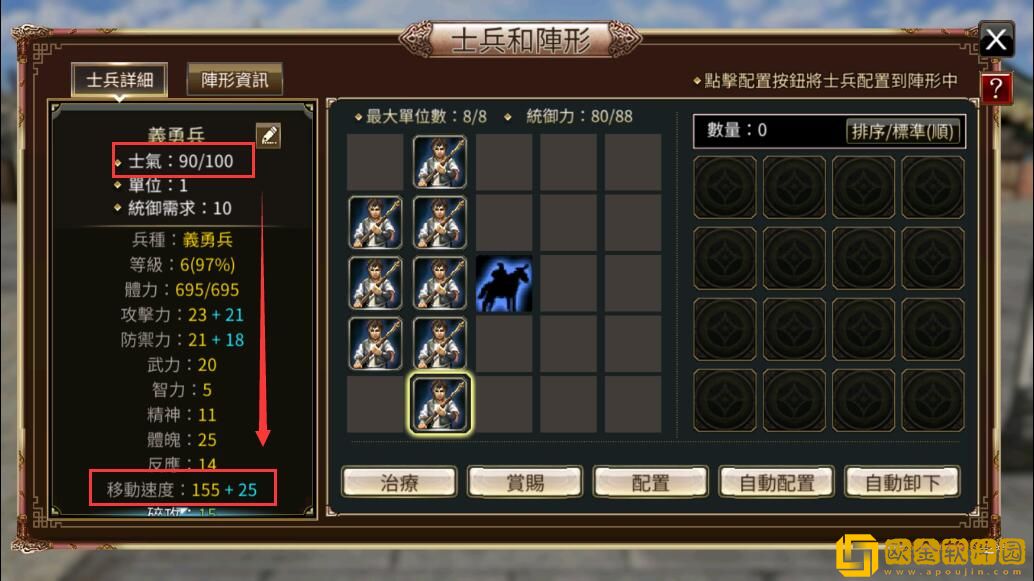Image resolution: width=1034 pixels, height=581 pixels.
Task: Click the 自動配置 auto-deploy button
Action: (x=776, y=483)
